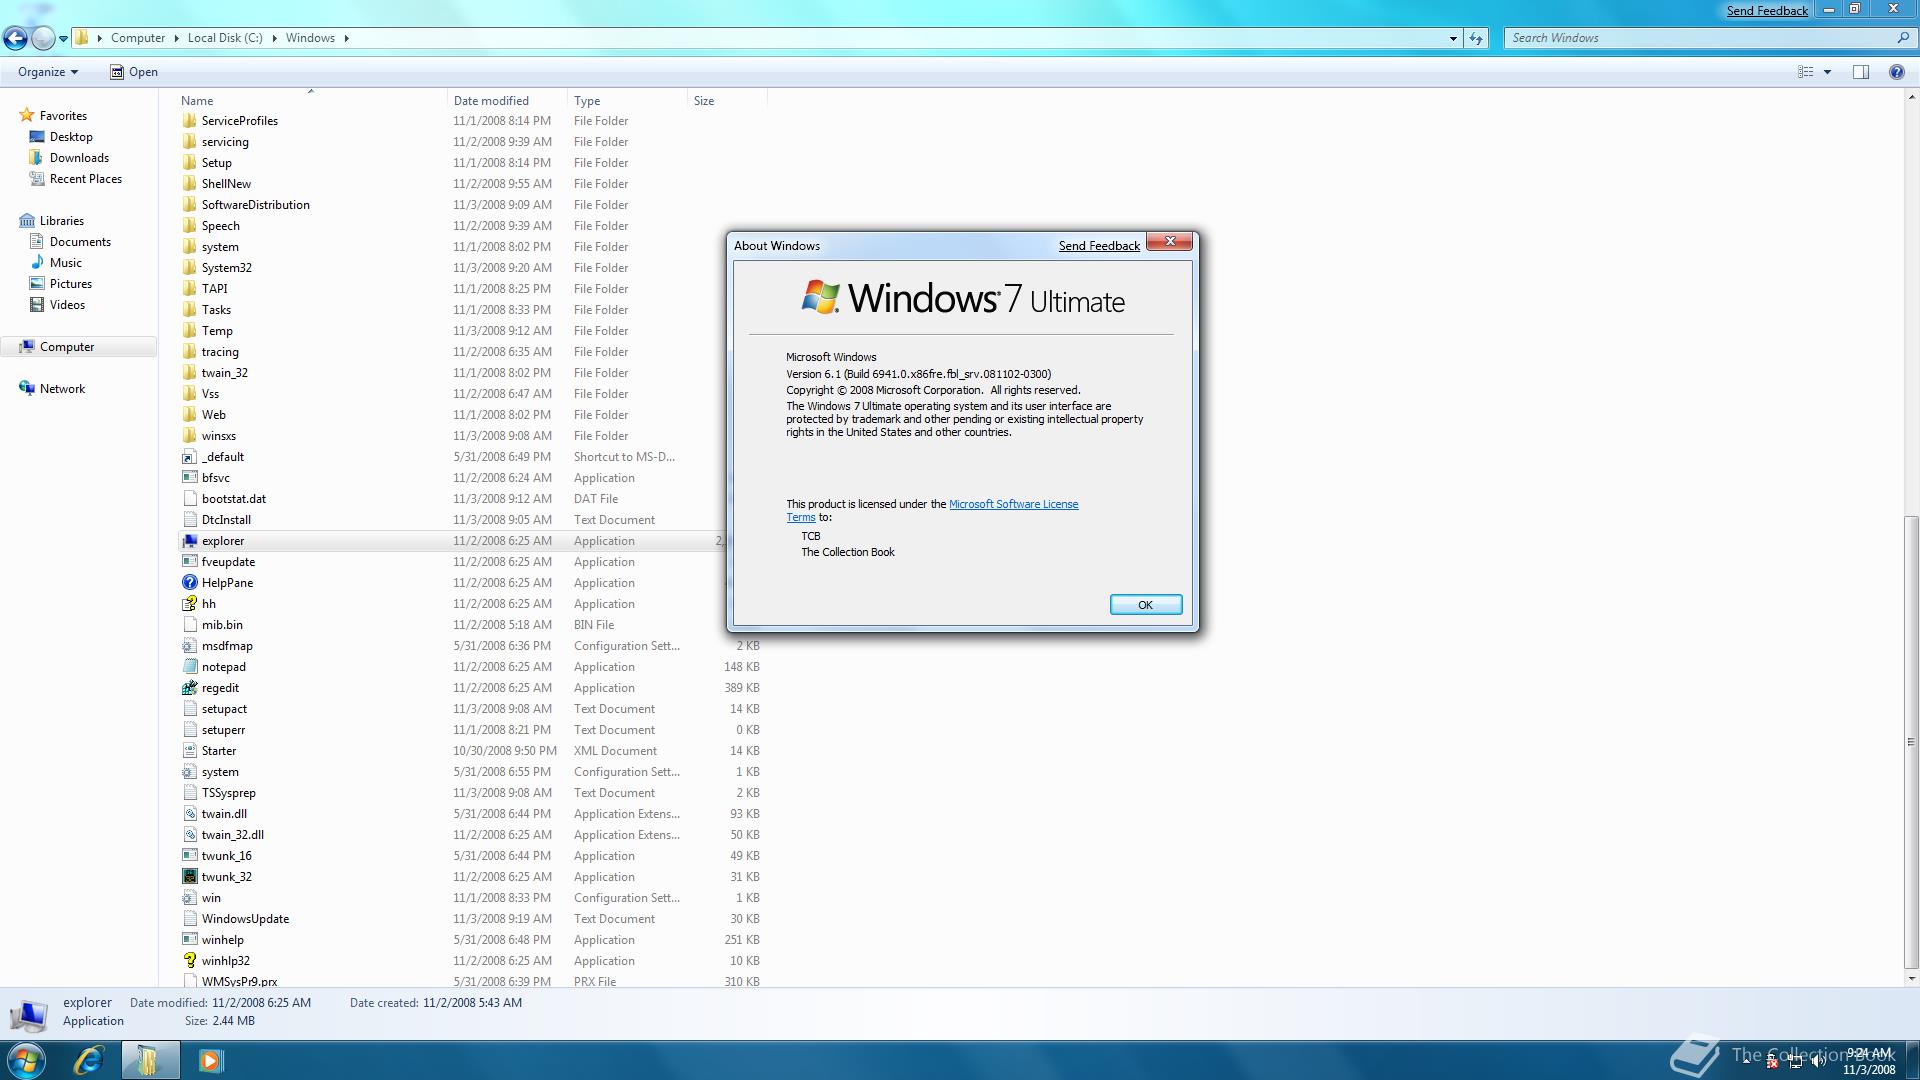Screen dimensions: 1920x1080
Task: Toggle the preview pane icon
Action: tap(1861, 72)
